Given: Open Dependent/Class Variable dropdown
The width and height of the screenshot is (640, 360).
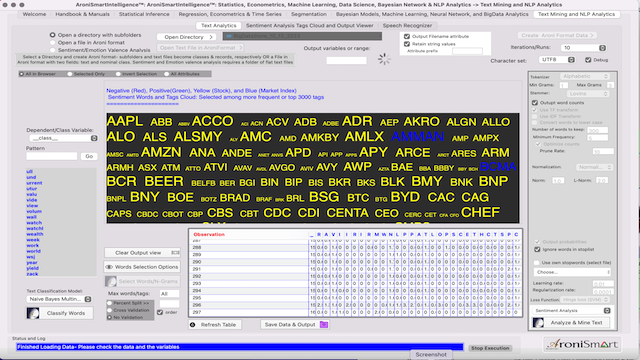Looking at the screenshot, I should pos(62,138).
